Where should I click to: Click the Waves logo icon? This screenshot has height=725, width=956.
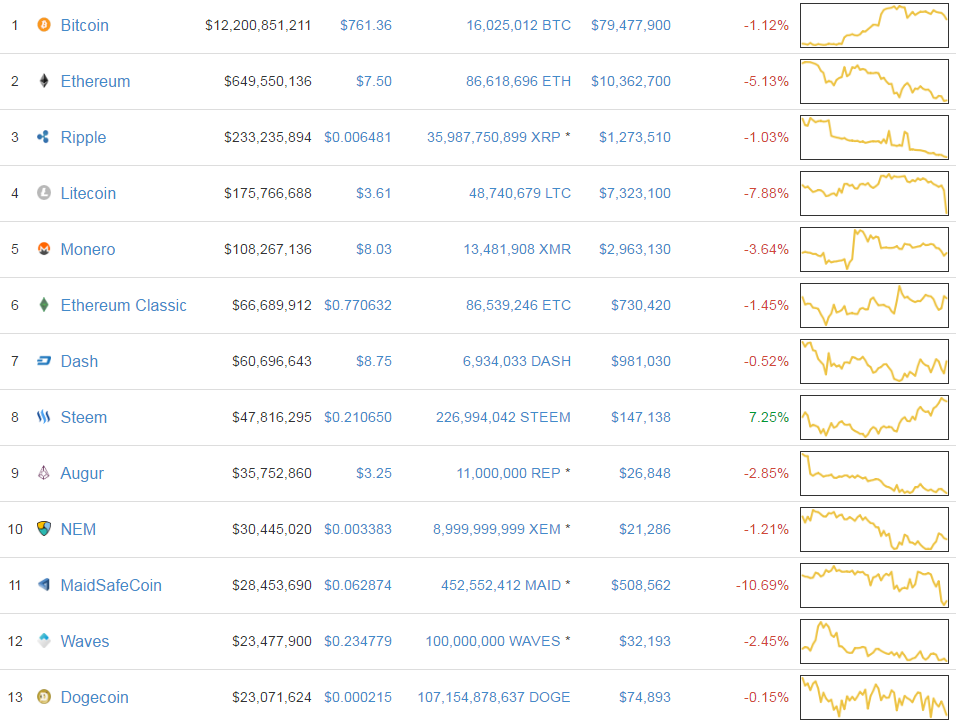click(x=44, y=641)
